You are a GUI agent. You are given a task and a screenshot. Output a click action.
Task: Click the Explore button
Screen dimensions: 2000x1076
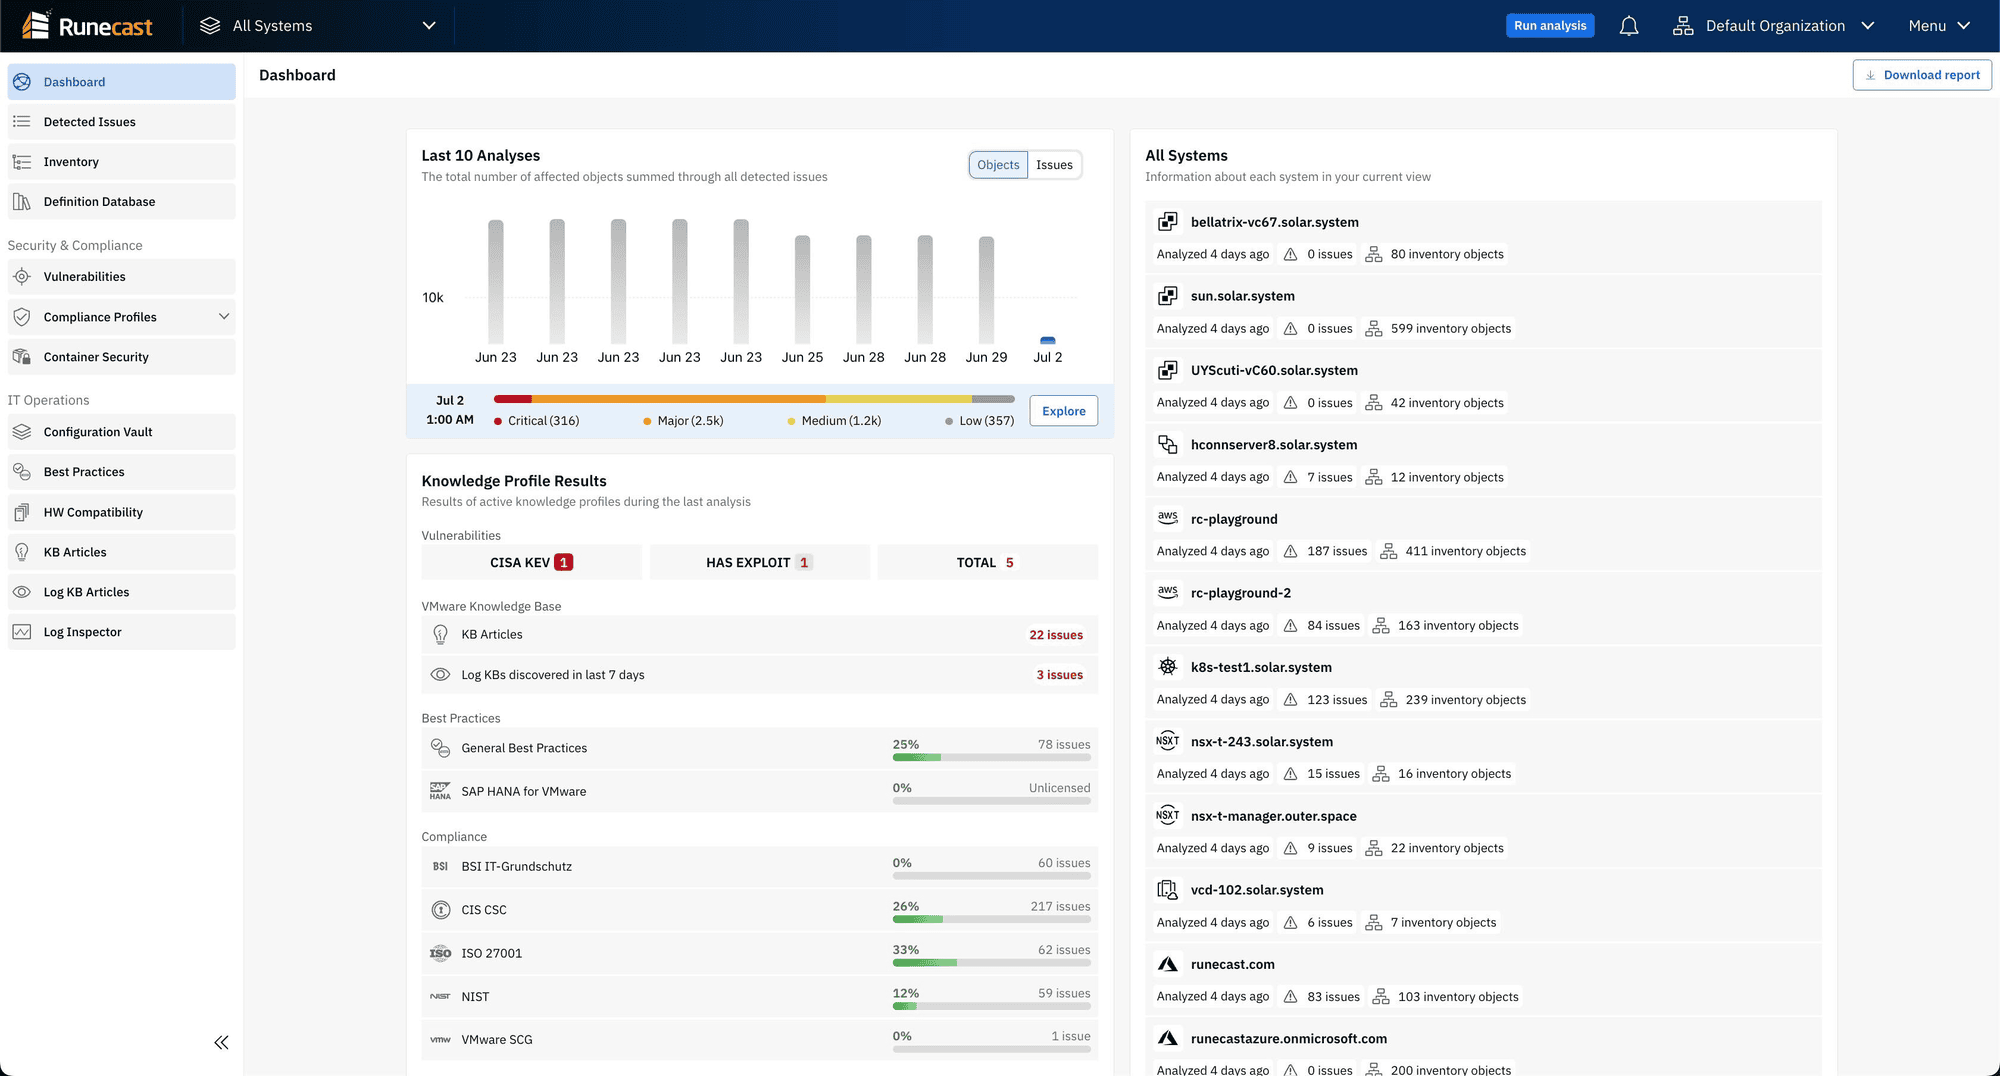pyautogui.click(x=1063, y=411)
